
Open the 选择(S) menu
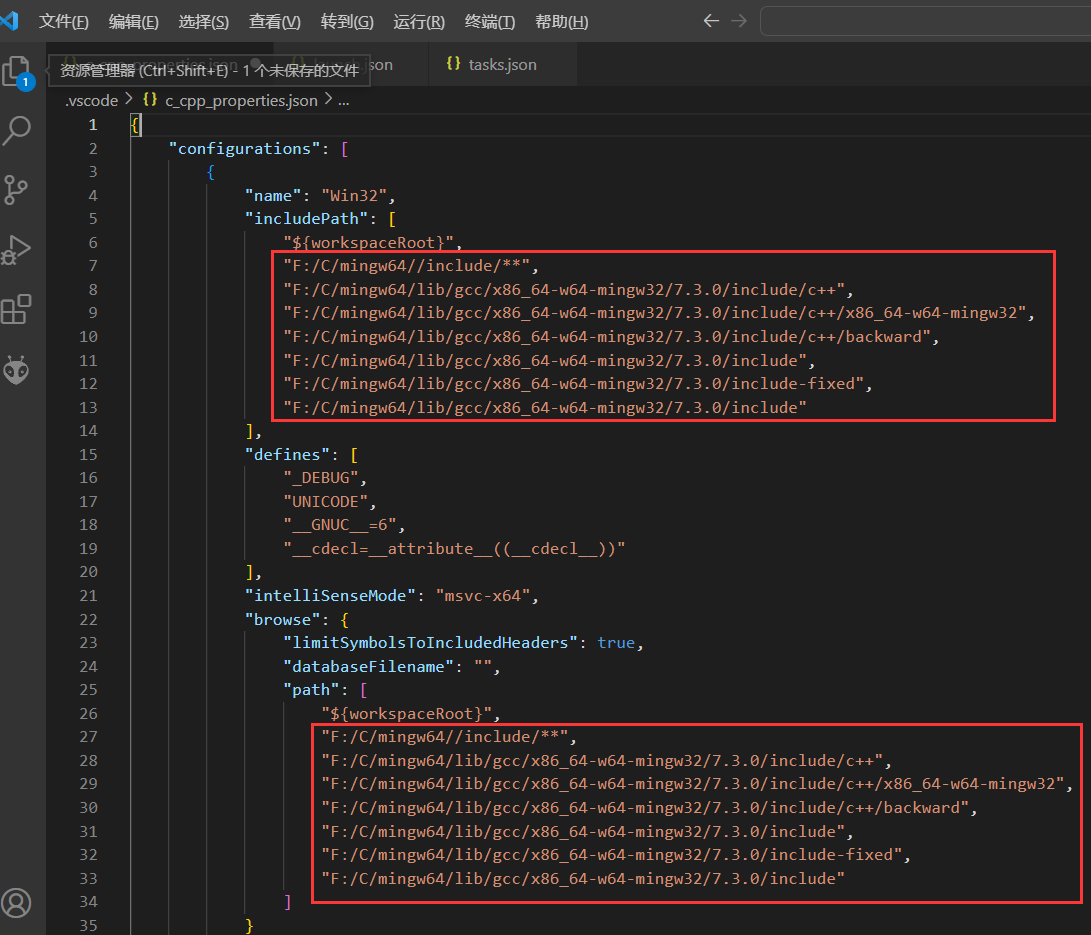tap(203, 22)
